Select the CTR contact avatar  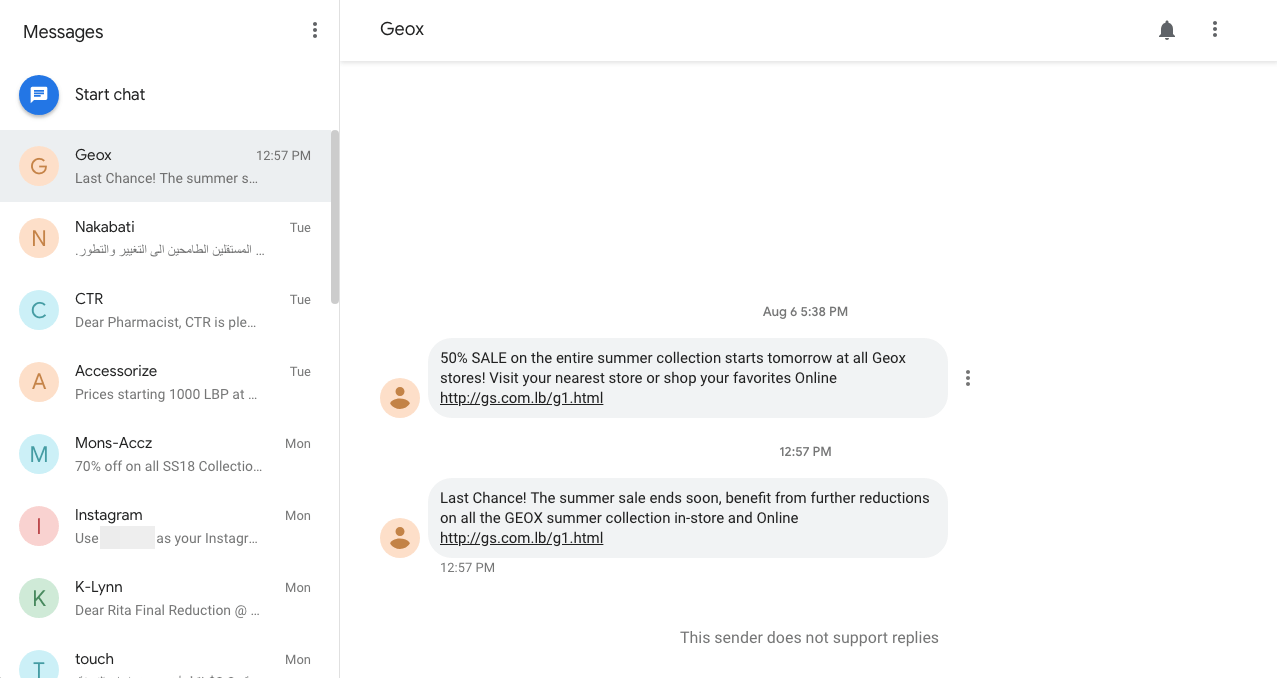coord(39,310)
